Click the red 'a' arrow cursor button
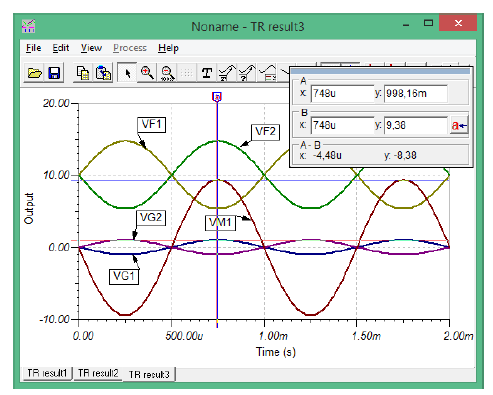This screenshot has height=395, width=493. point(459,125)
